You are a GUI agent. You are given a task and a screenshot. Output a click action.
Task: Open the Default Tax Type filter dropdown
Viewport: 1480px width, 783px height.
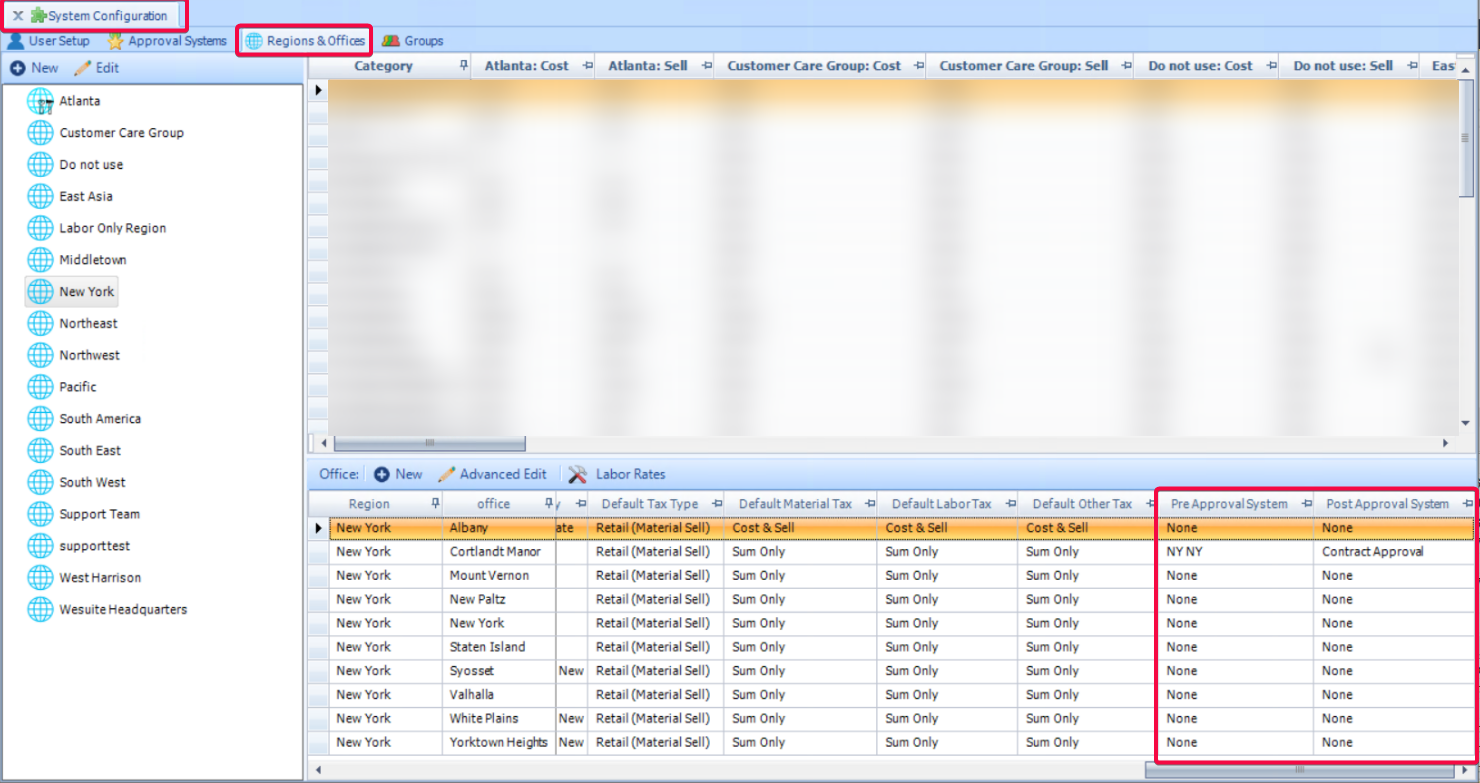pyautogui.click(x=715, y=503)
